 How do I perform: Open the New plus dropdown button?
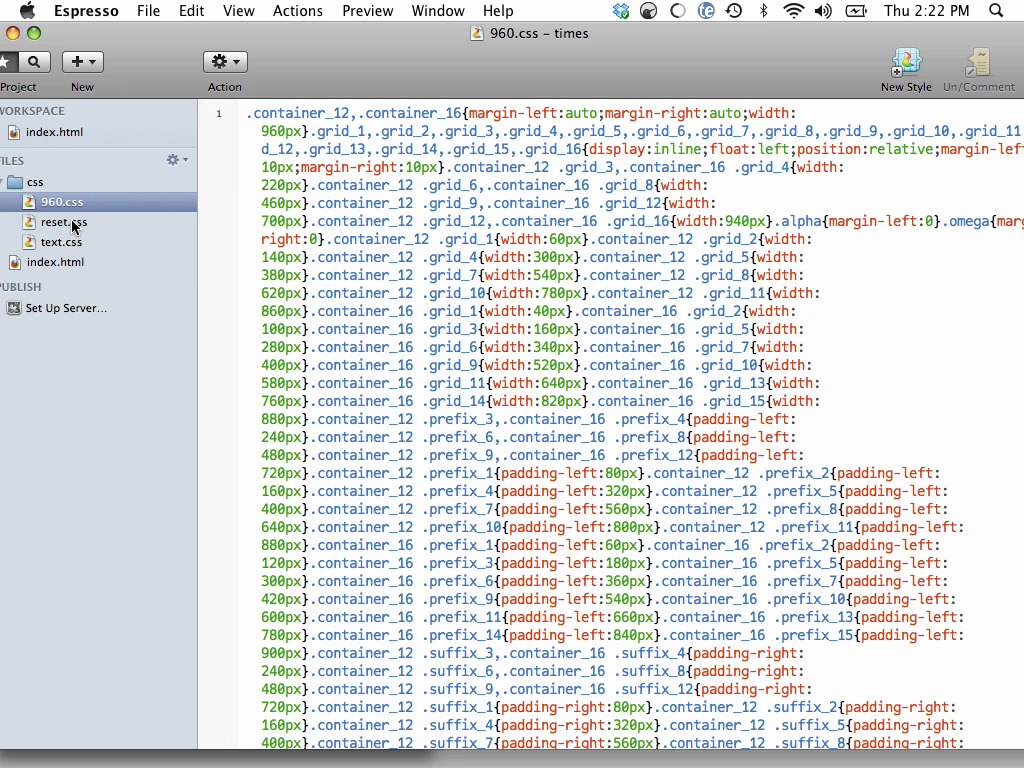tap(83, 62)
